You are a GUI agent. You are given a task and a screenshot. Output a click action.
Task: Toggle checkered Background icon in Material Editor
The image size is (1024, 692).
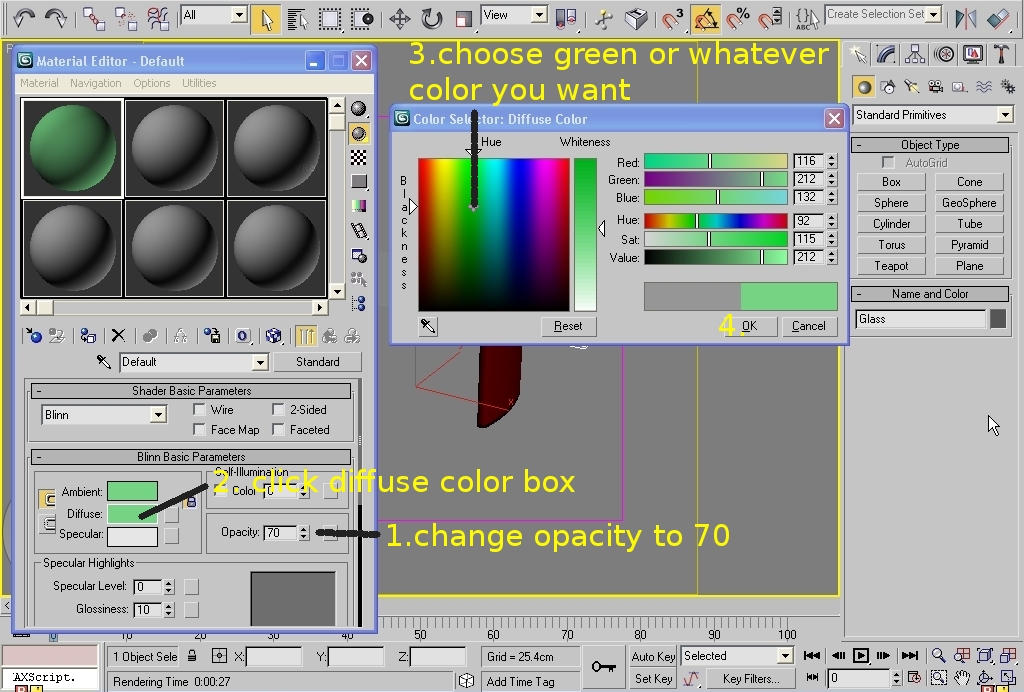click(x=359, y=157)
